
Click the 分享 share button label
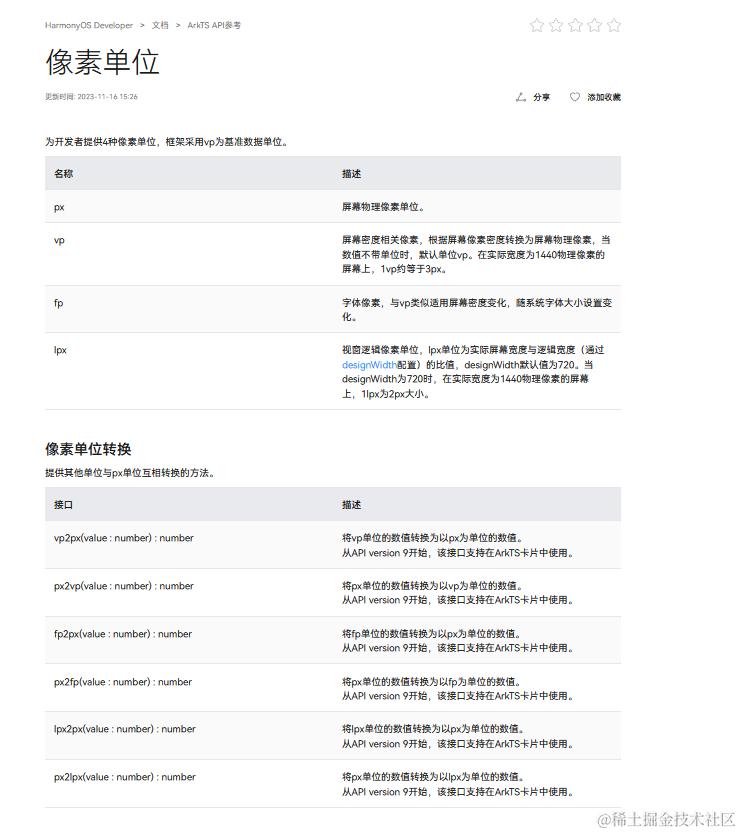tap(542, 97)
